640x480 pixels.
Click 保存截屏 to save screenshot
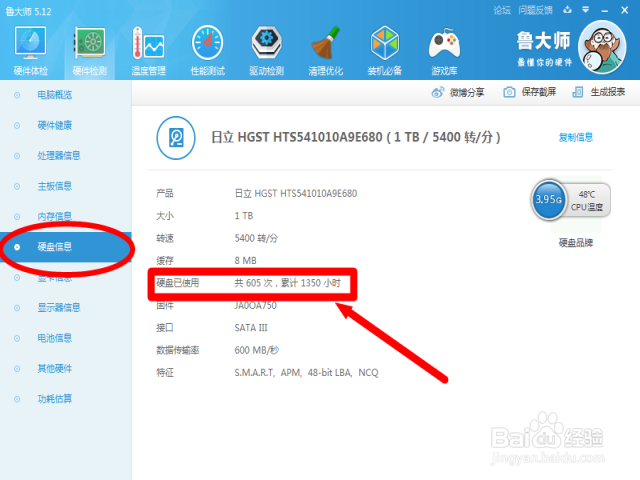coord(530,92)
